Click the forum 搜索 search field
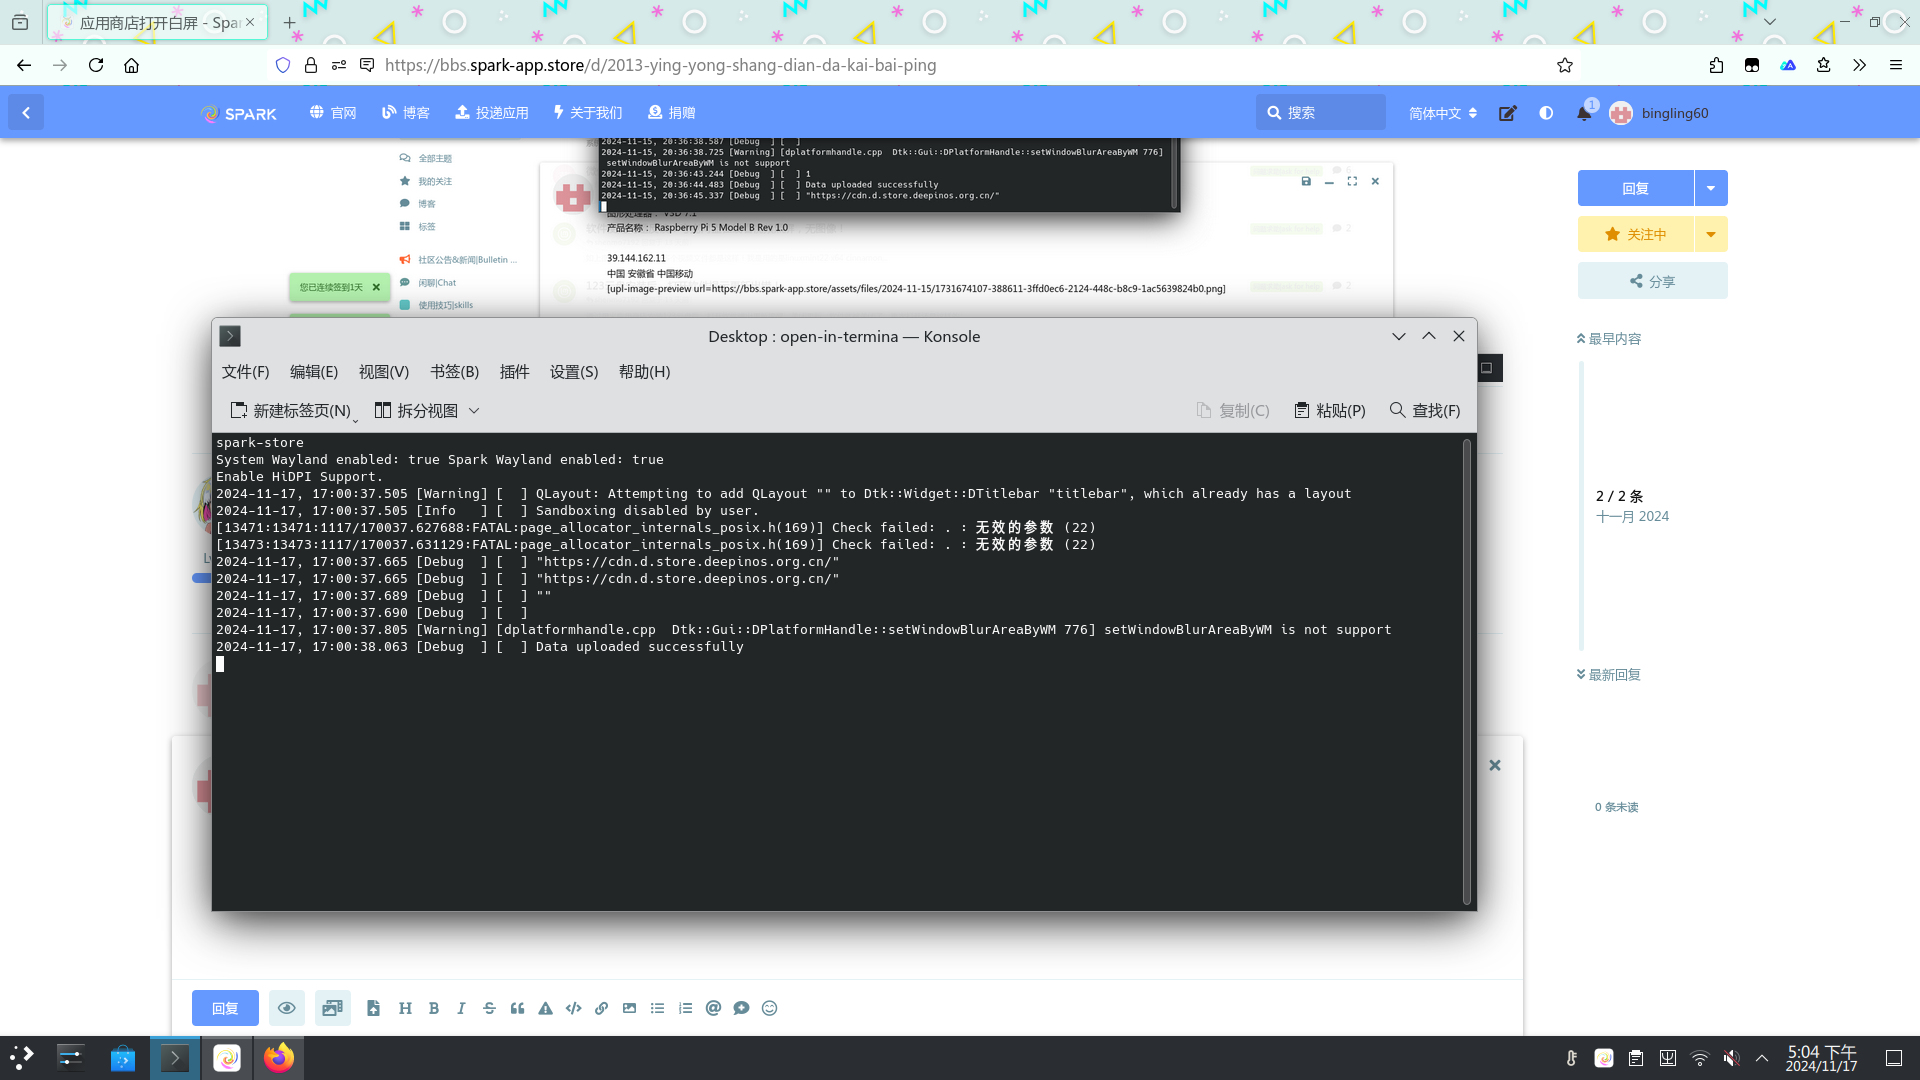 (x=1320, y=113)
